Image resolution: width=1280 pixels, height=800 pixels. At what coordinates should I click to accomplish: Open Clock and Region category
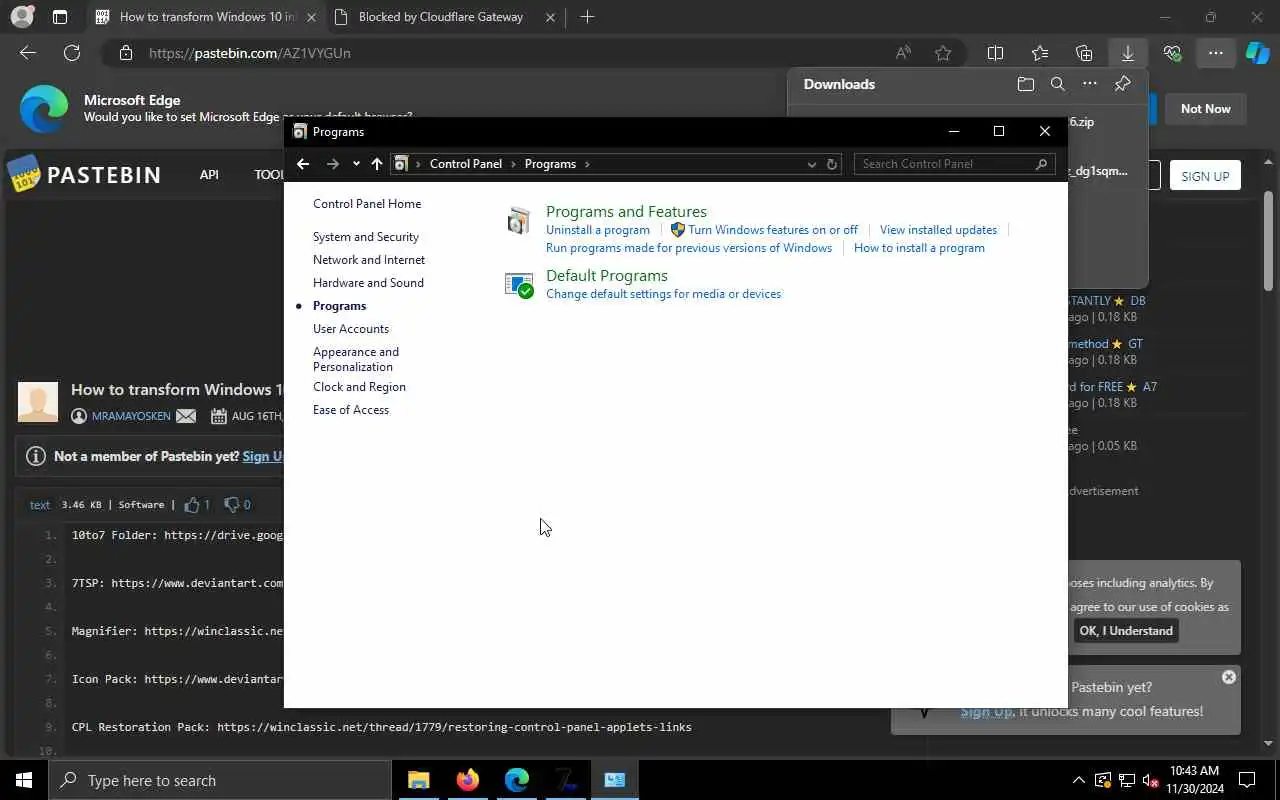coord(359,387)
